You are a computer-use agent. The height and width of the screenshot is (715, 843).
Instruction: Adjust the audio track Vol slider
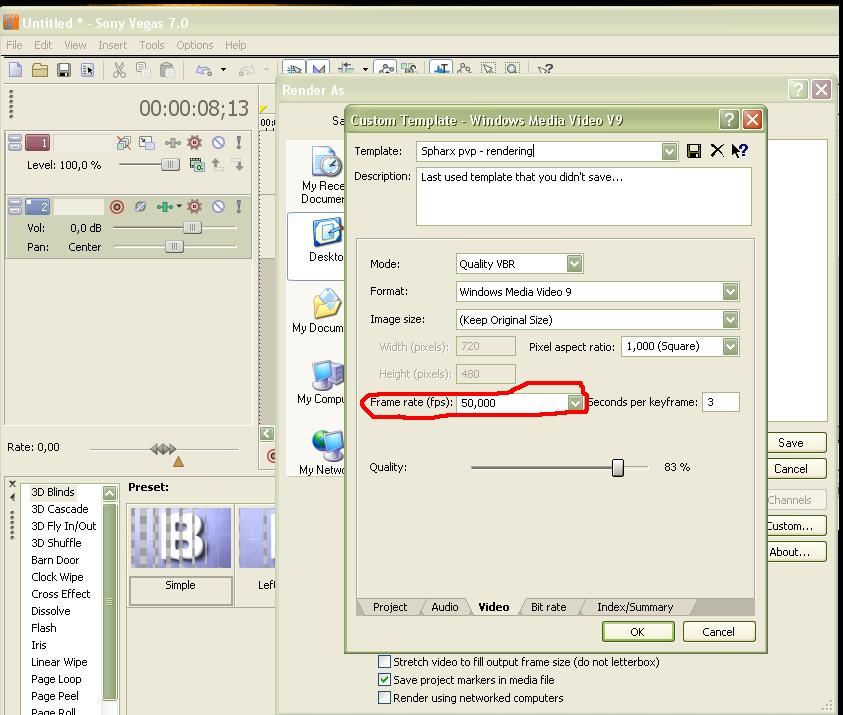[192, 227]
